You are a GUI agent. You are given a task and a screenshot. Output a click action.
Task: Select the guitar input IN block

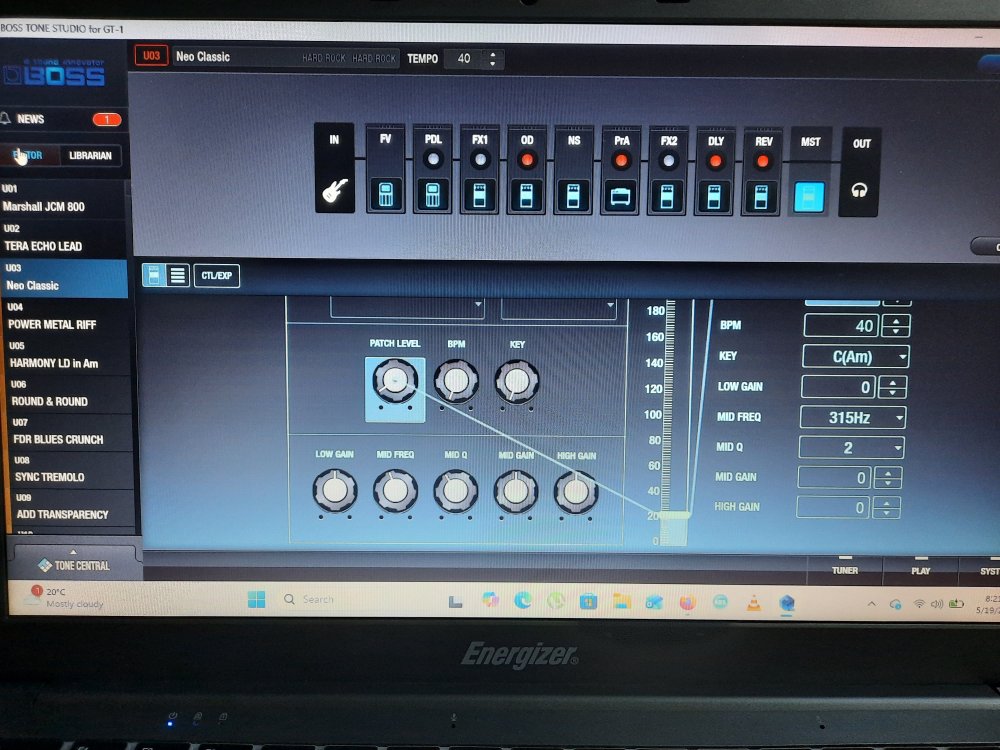point(334,168)
